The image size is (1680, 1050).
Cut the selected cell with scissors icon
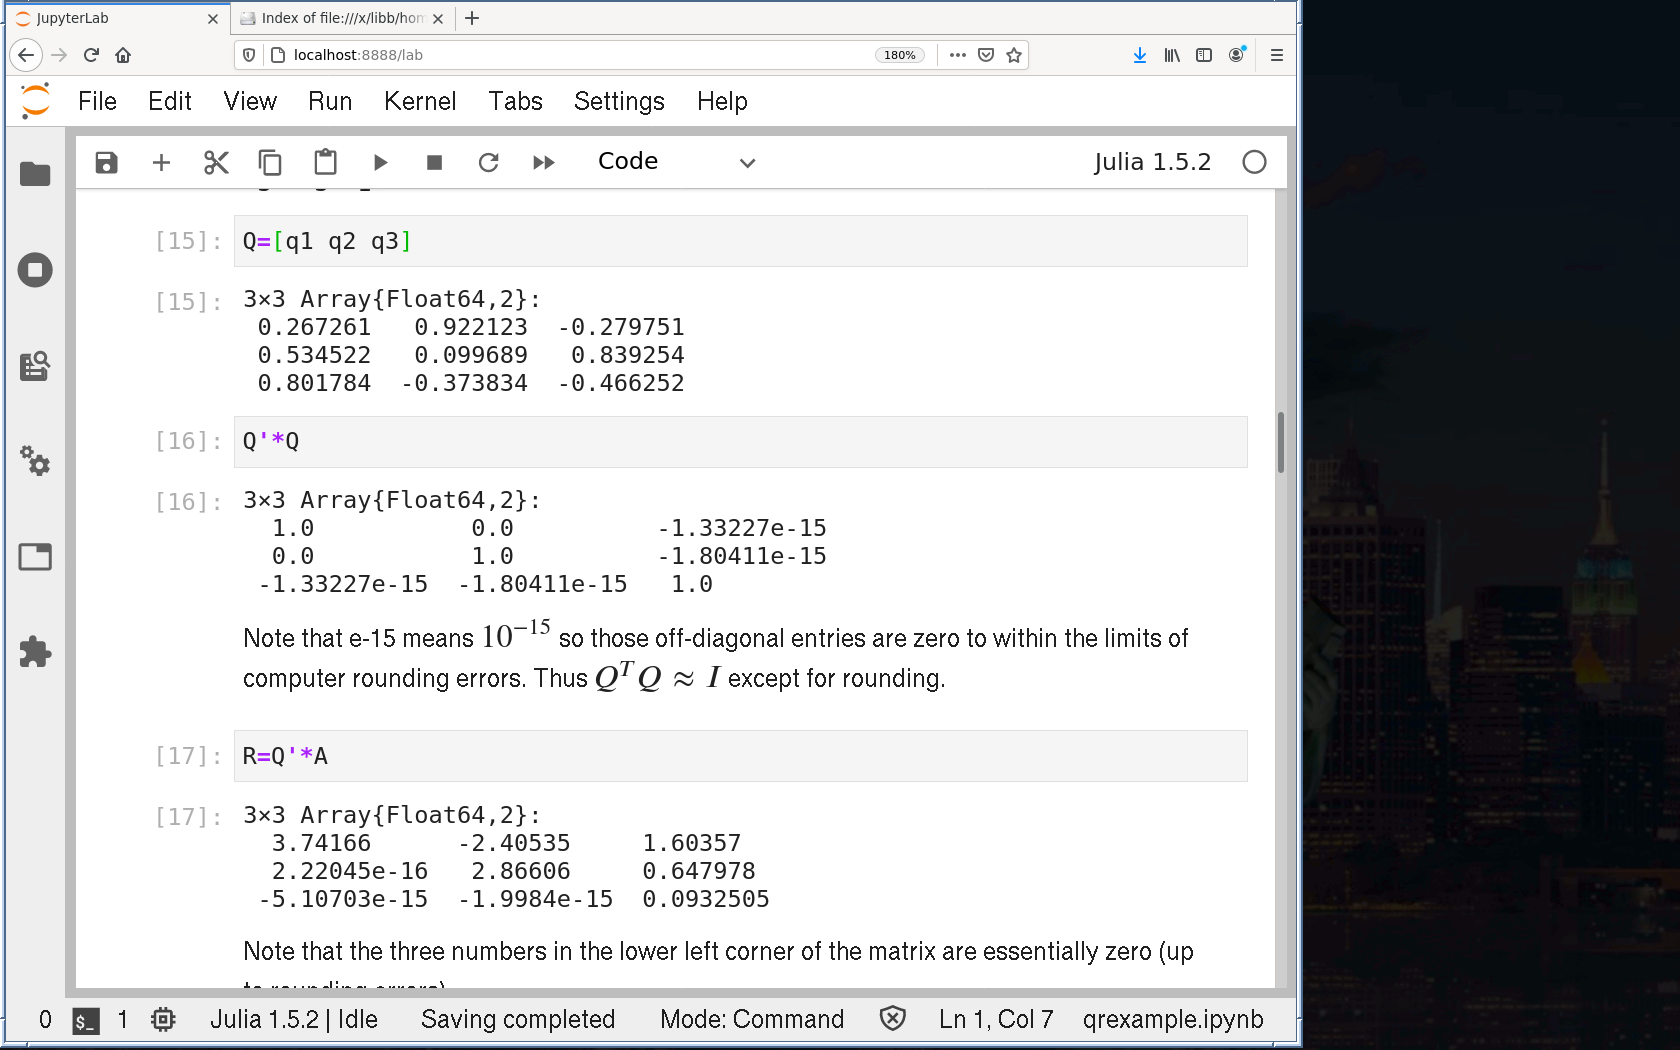pyautogui.click(x=216, y=162)
